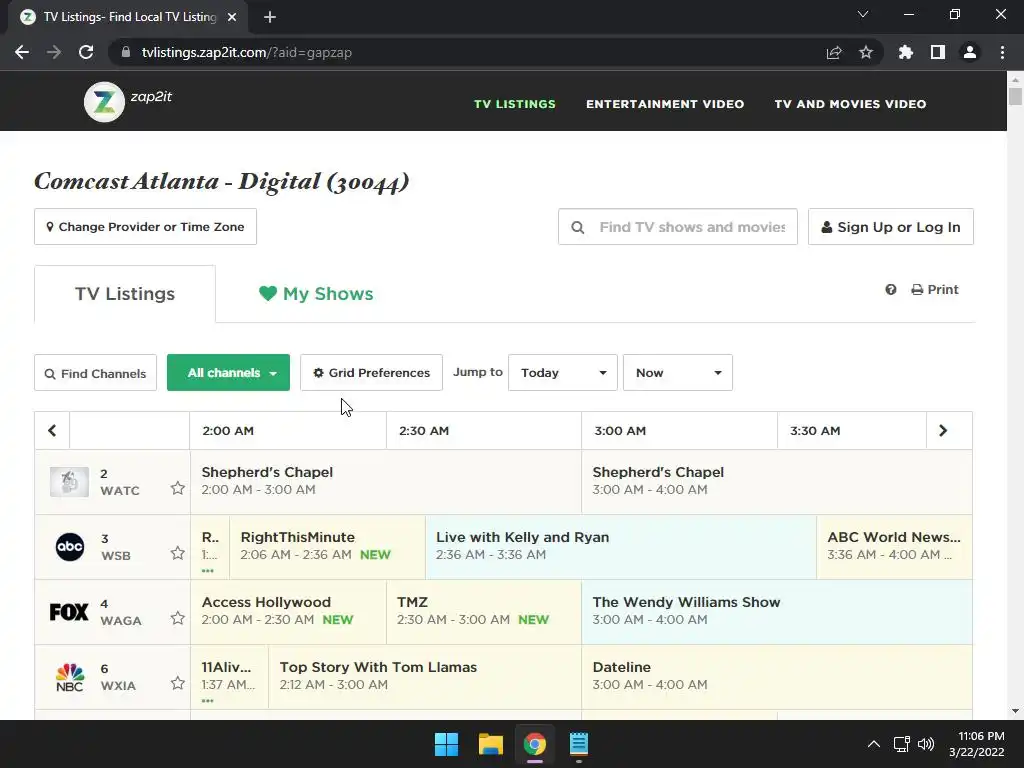Change Provider or Time Zone
The height and width of the screenshot is (768, 1024).
coord(145,227)
